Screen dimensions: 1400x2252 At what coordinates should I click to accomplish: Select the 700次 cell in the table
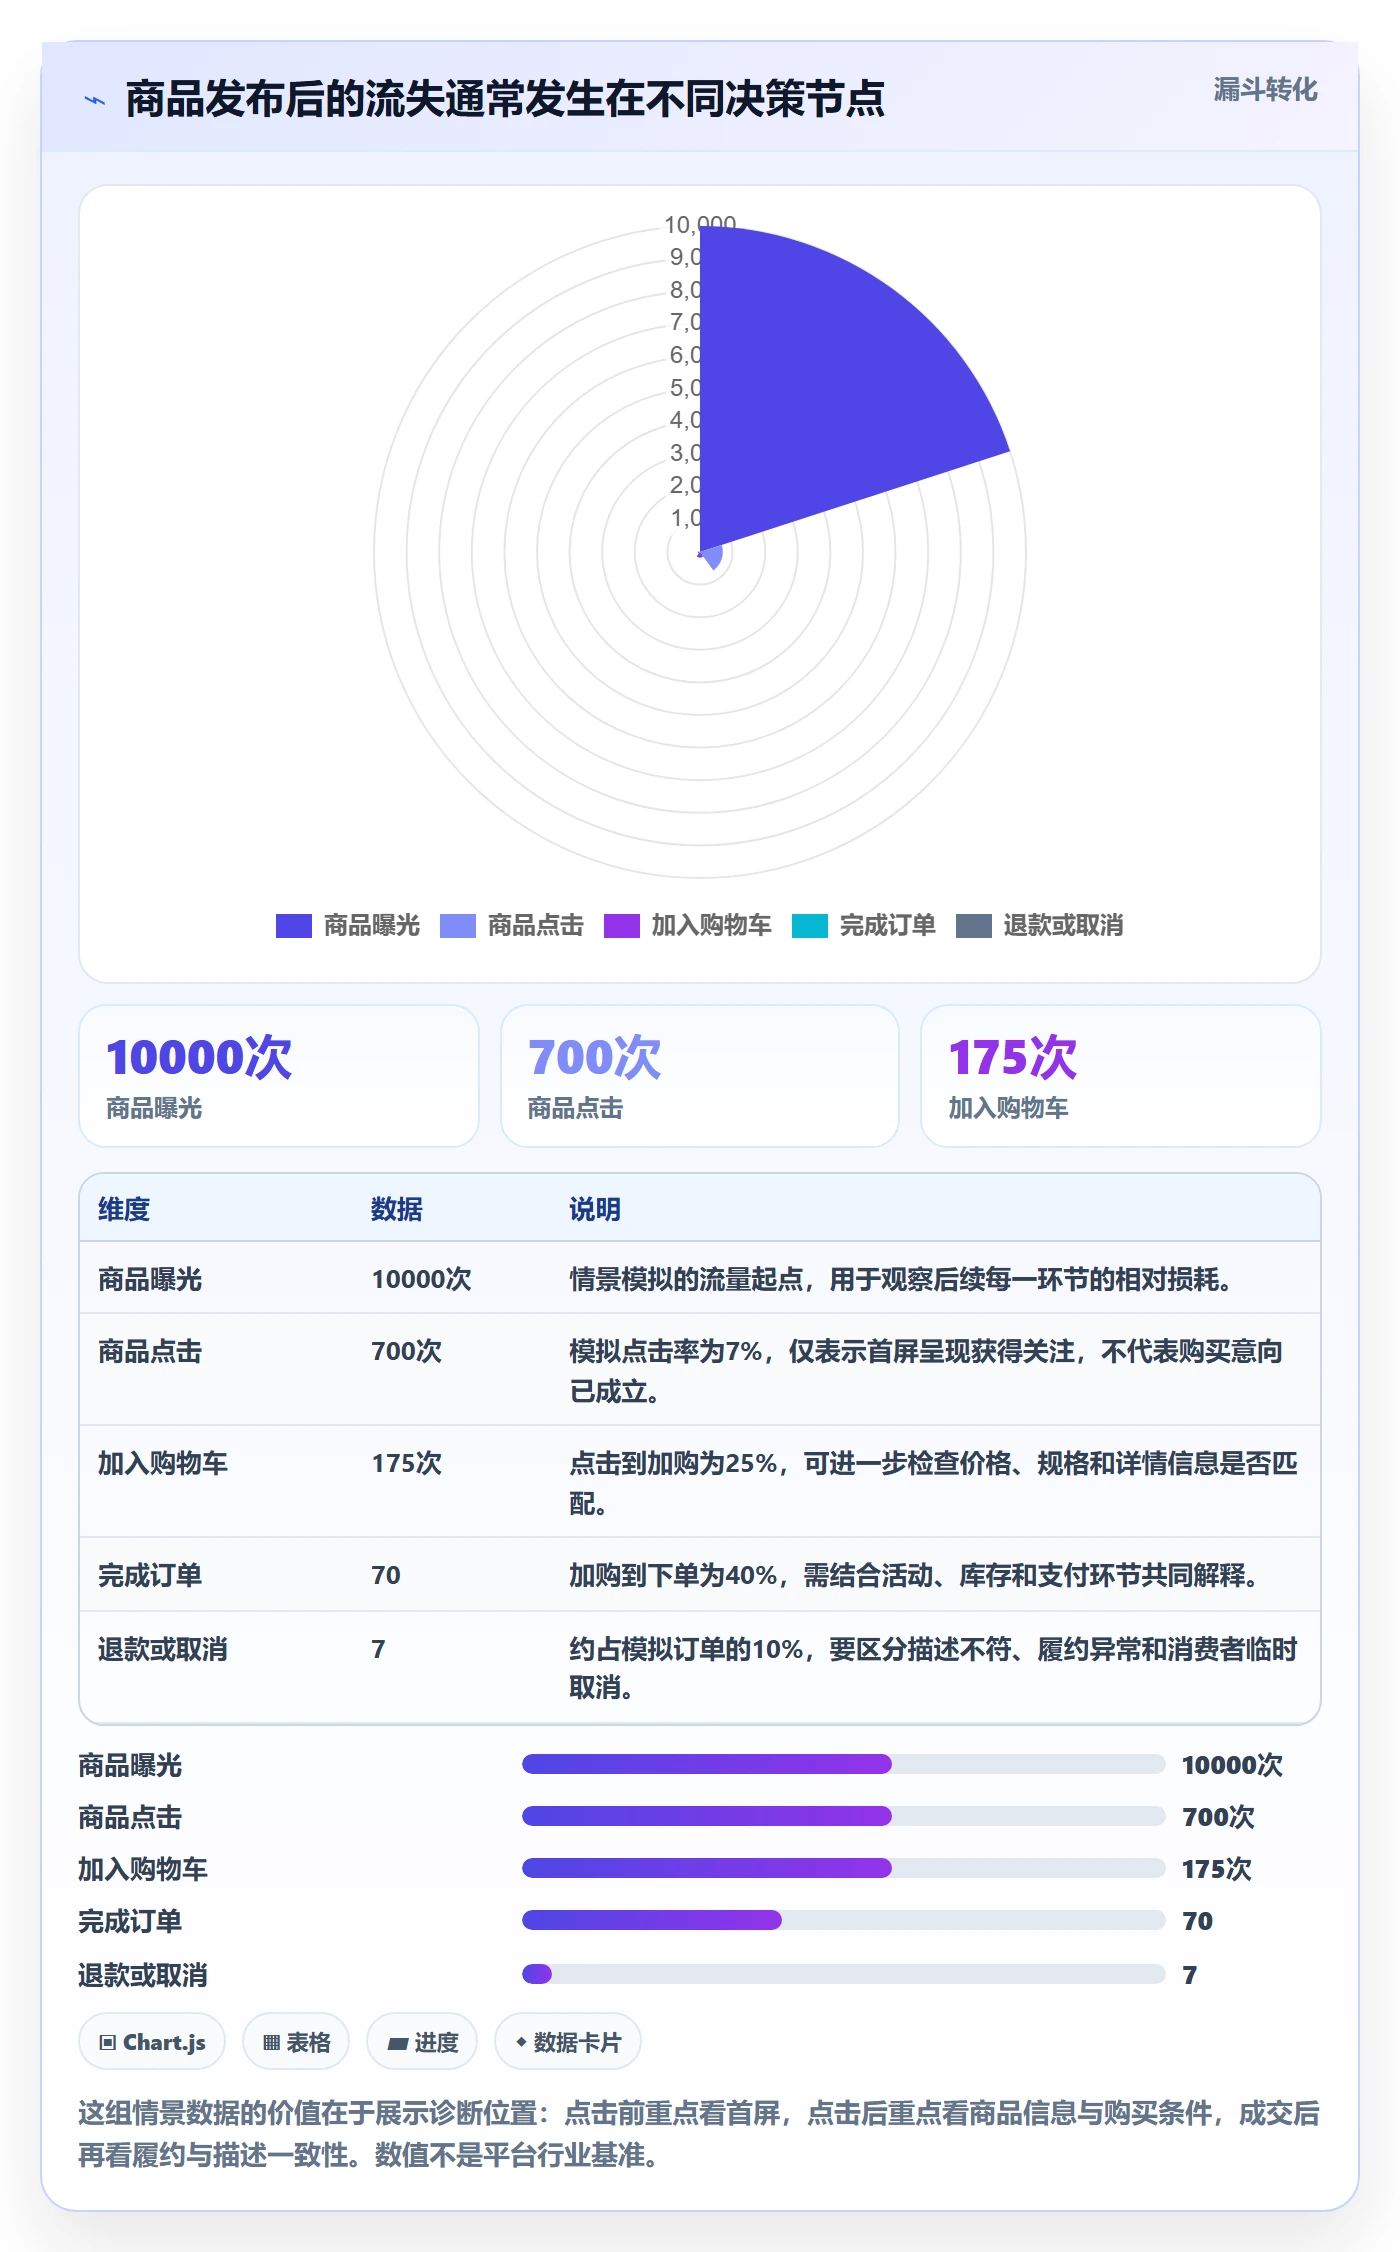(407, 1351)
